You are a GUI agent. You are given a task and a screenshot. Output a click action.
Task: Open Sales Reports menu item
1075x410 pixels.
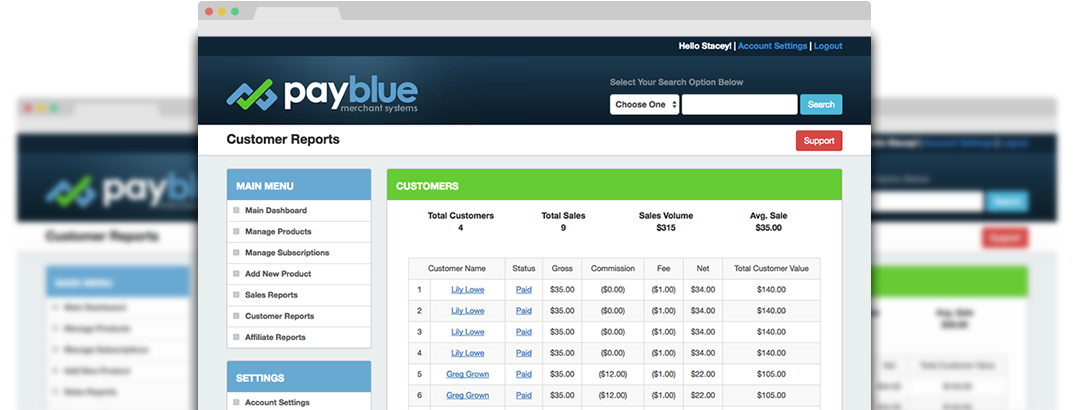tap(271, 296)
